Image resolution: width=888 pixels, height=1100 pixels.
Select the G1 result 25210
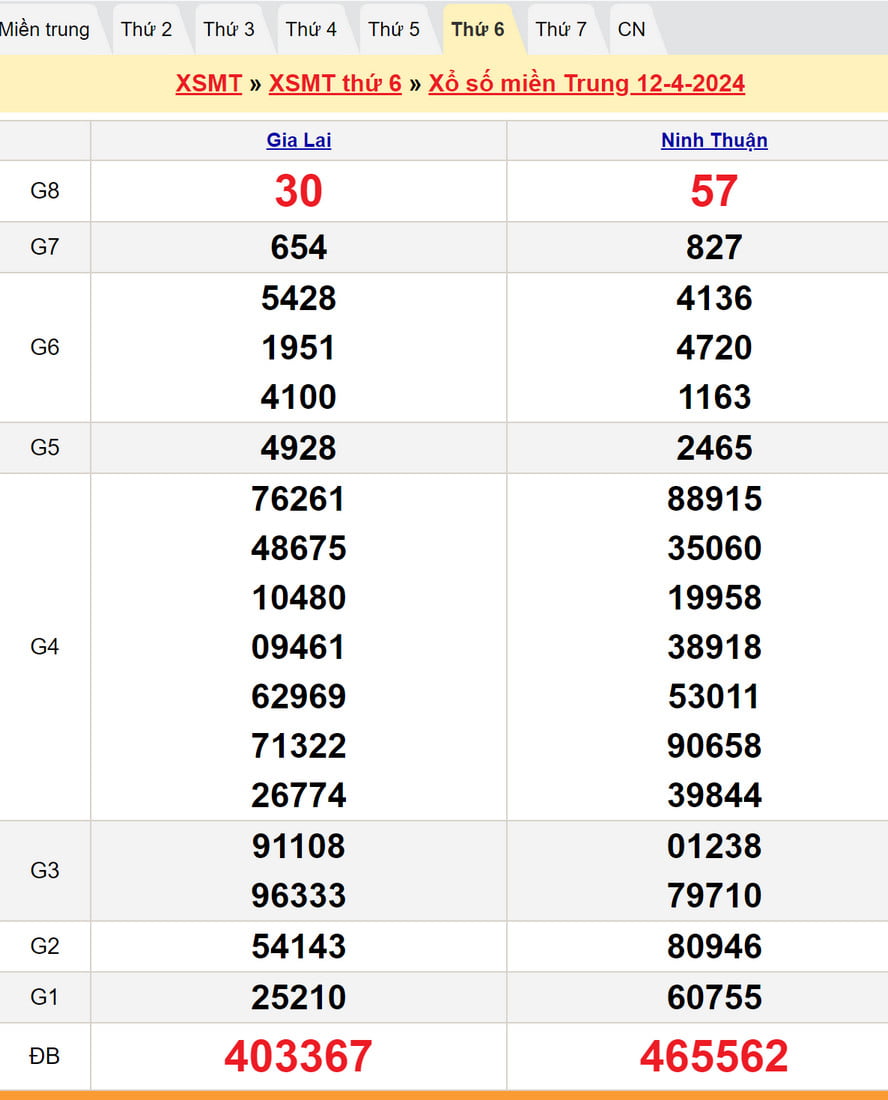tap(298, 997)
